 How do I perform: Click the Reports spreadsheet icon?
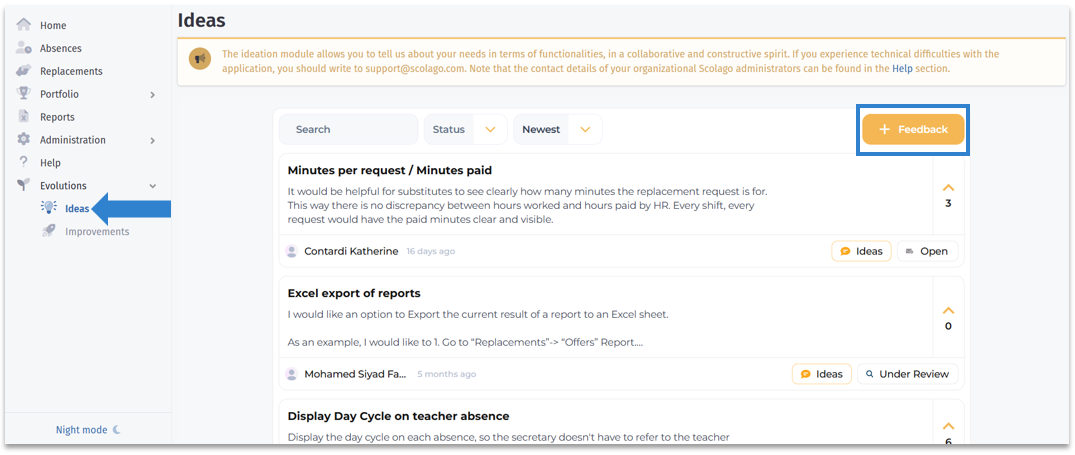(23, 116)
